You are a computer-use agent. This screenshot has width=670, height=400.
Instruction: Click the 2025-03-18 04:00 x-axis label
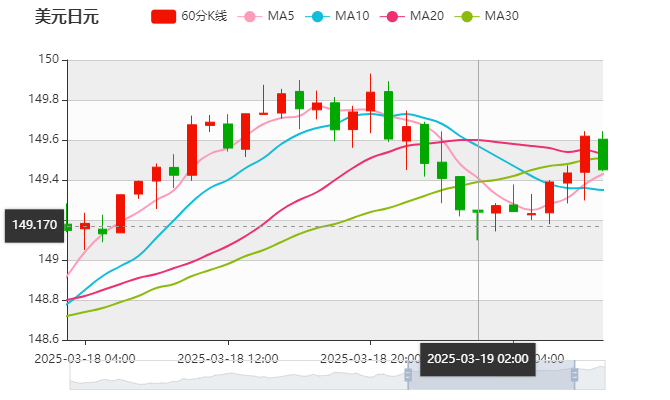[85, 357]
